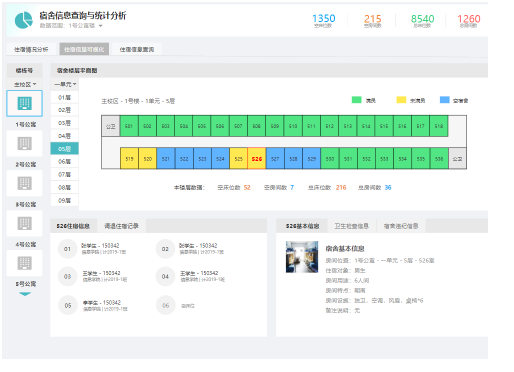Open the 一单元 unit dropdown
Viewport: 514px width, 372px height.
tap(65, 84)
